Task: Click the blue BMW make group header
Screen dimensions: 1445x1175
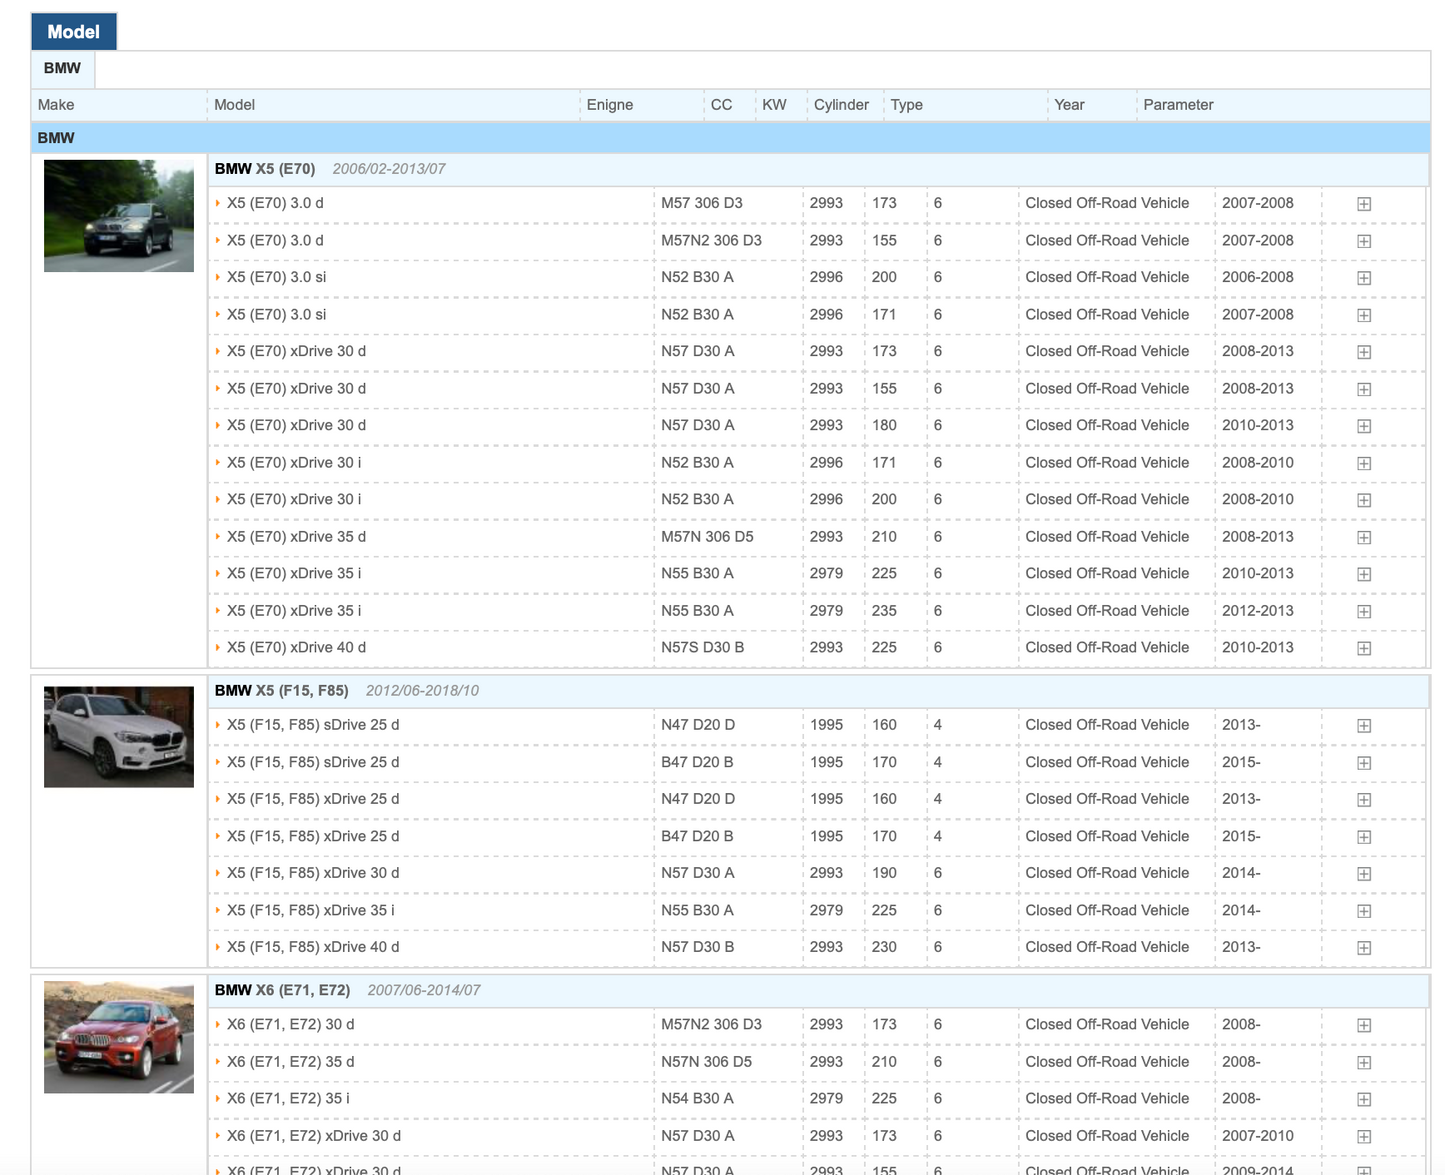Action: [x=730, y=138]
